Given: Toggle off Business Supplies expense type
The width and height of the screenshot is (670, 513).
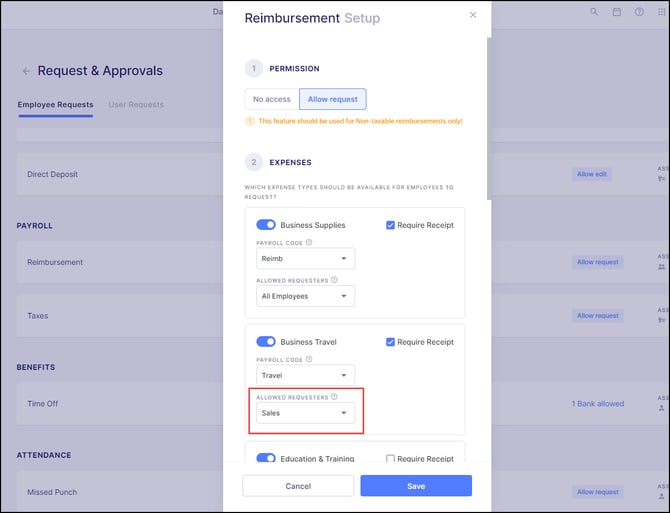Looking at the screenshot, I should pyautogui.click(x=266, y=225).
